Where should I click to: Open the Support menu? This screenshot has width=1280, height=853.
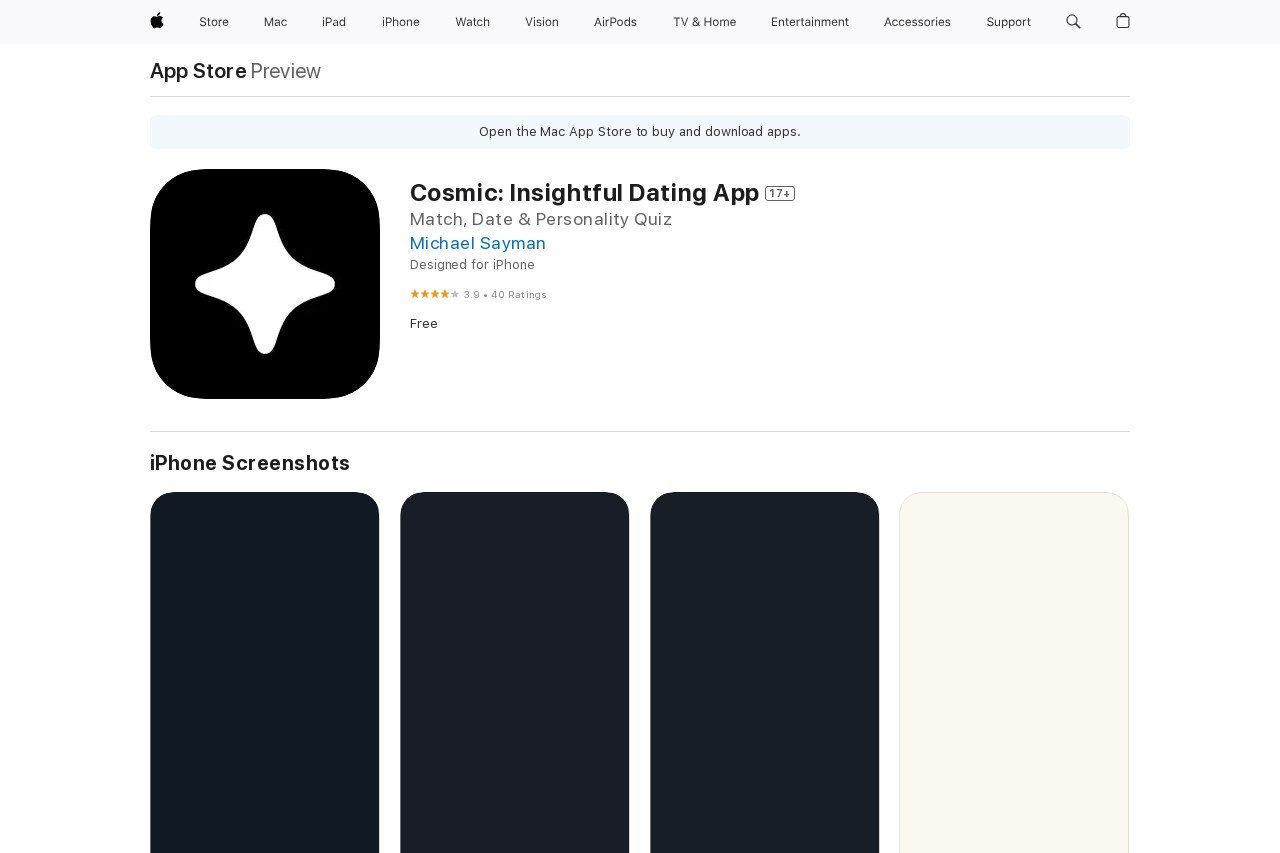[x=1008, y=22]
